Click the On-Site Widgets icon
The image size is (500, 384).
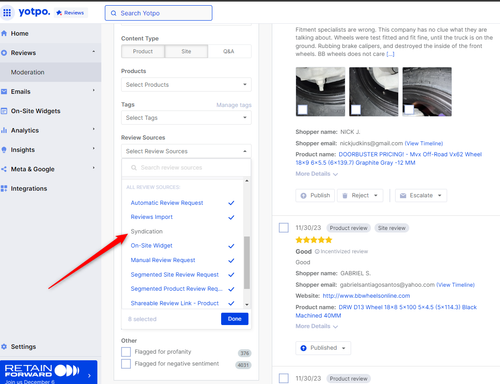click(x=4, y=111)
